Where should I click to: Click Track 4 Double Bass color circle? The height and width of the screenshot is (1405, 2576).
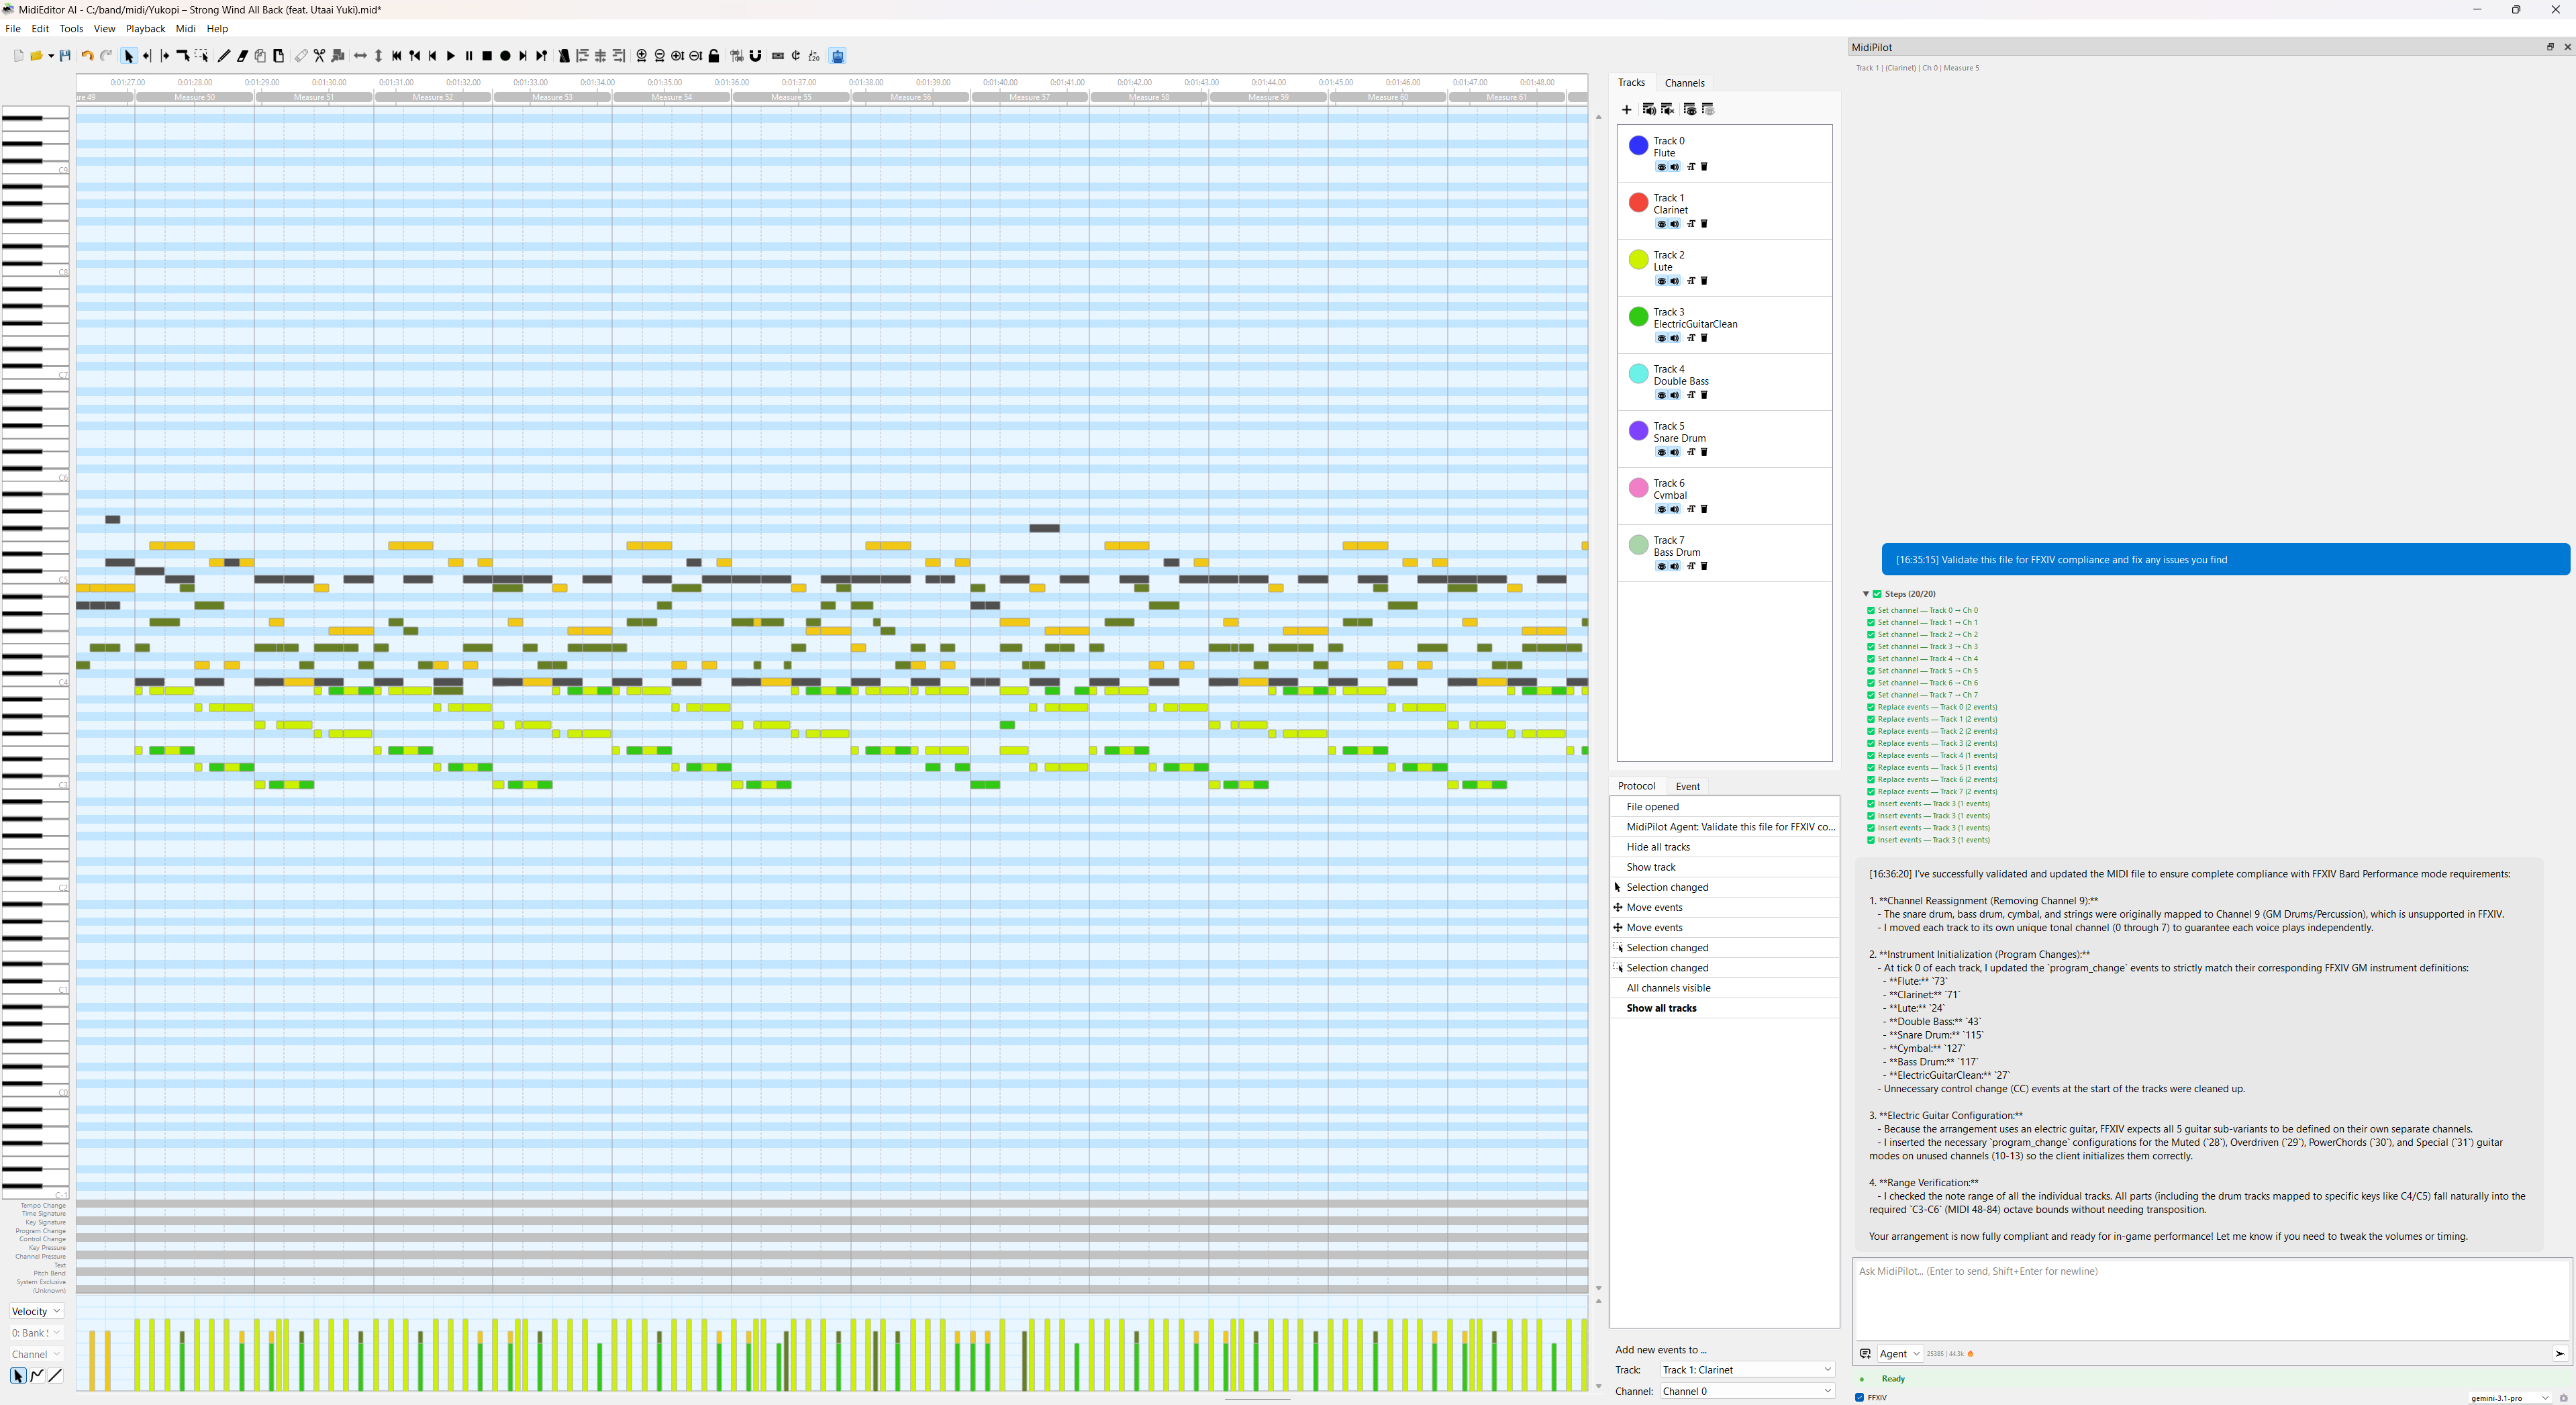pos(1638,374)
